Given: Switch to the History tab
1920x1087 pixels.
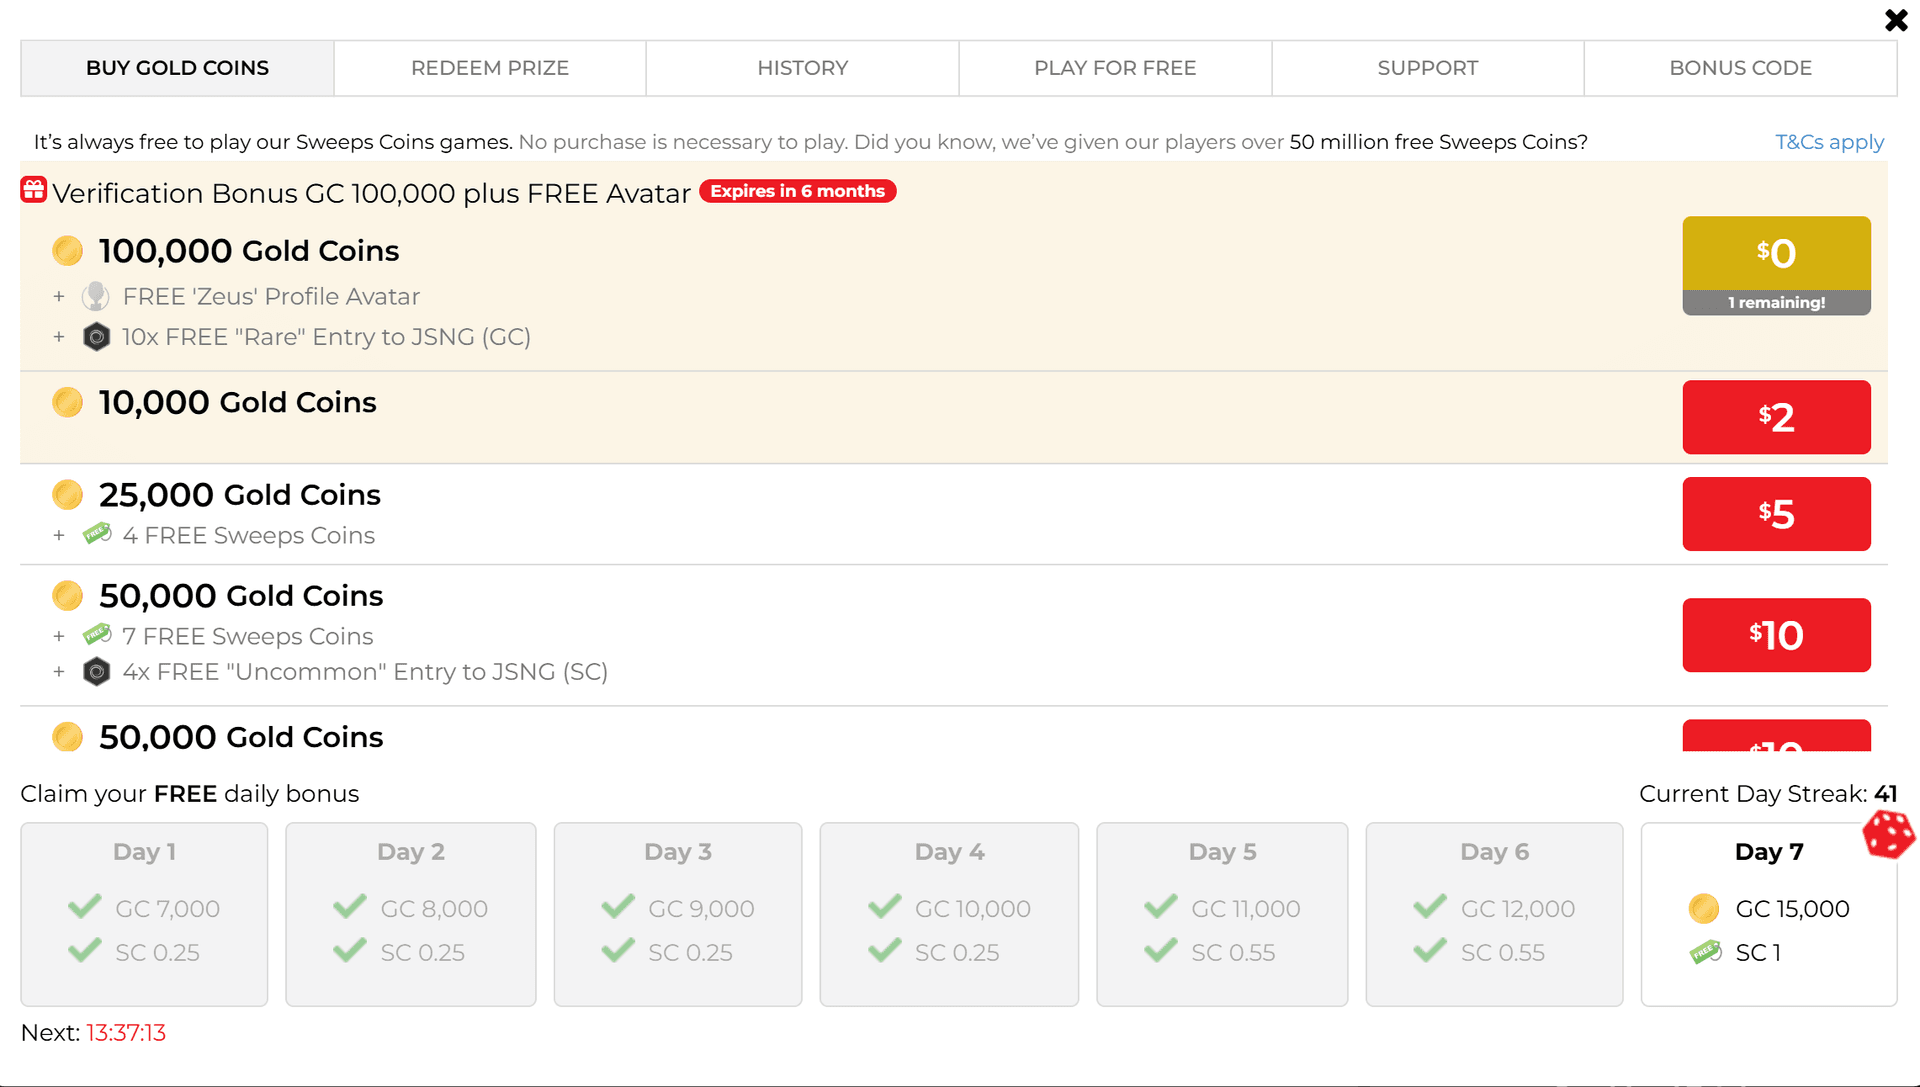Looking at the screenshot, I should tap(803, 68).
